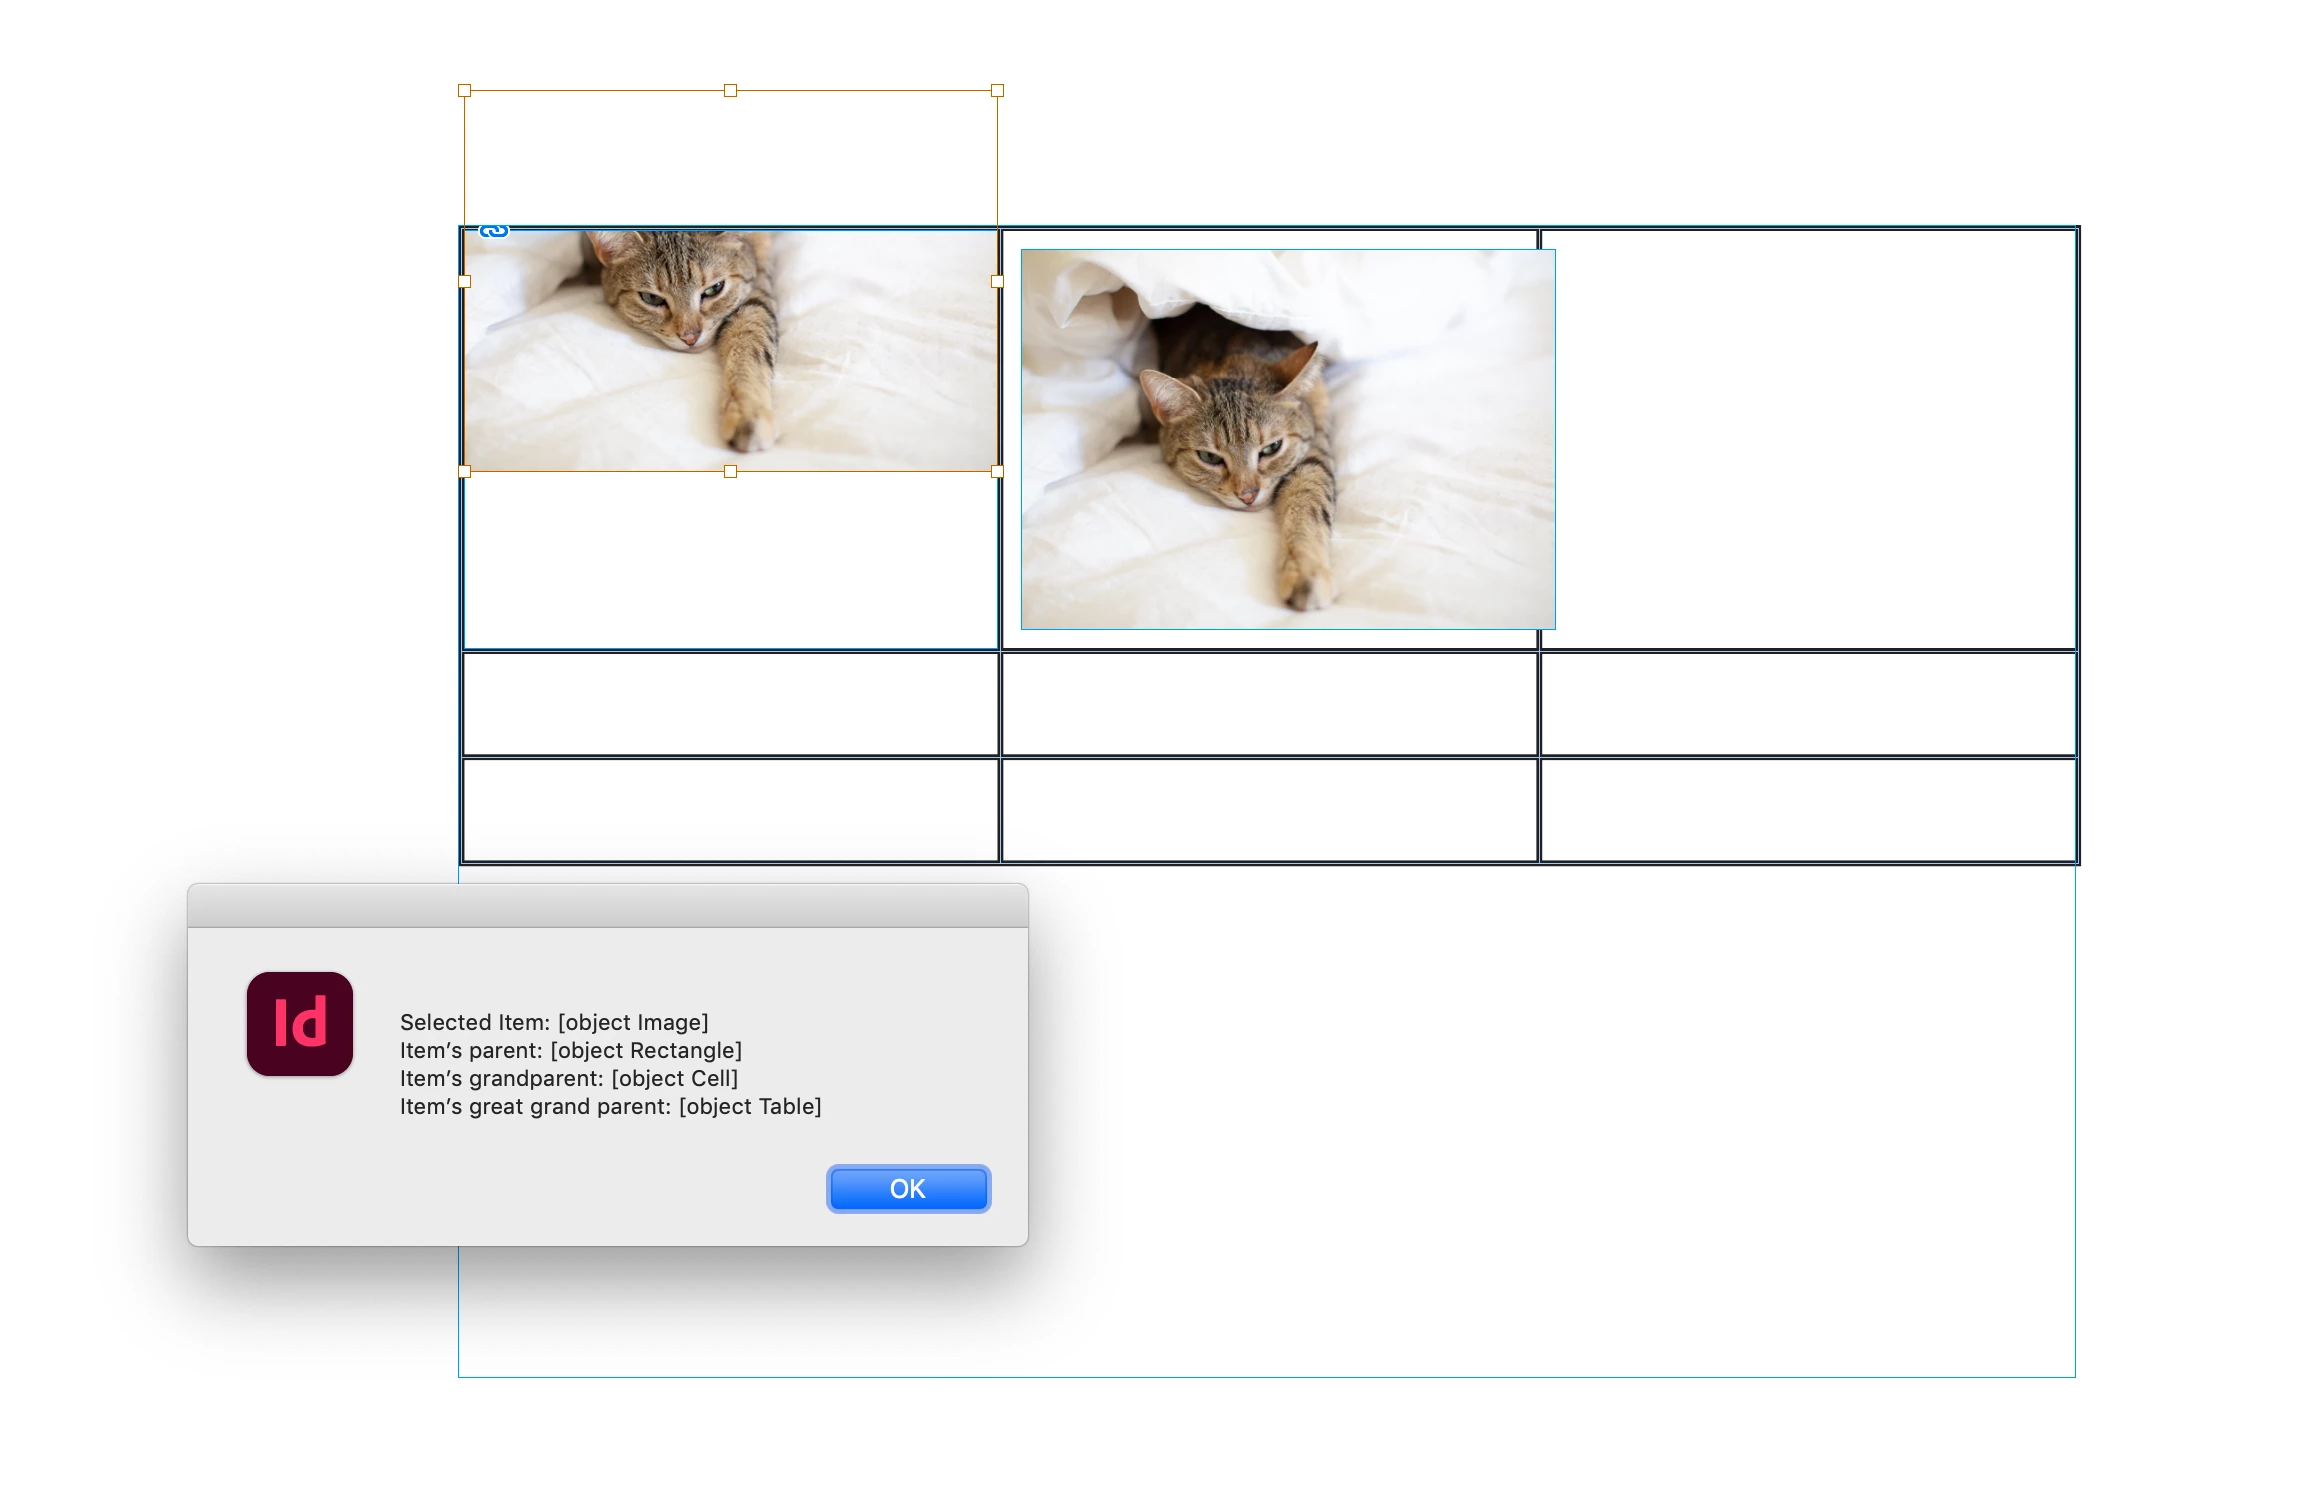Image resolution: width=2298 pixels, height=1486 pixels.
Task: Click the bottom row's left table cell
Action: (730, 810)
